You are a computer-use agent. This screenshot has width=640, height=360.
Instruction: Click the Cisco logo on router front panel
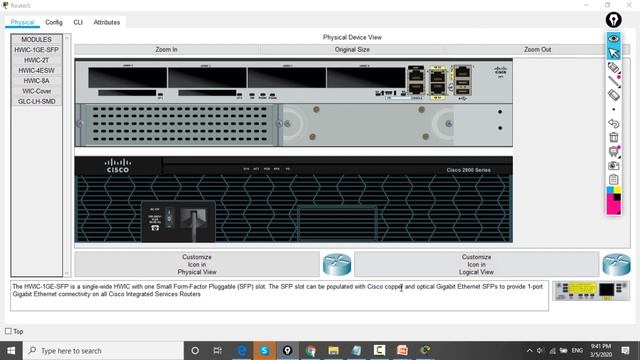point(118,166)
